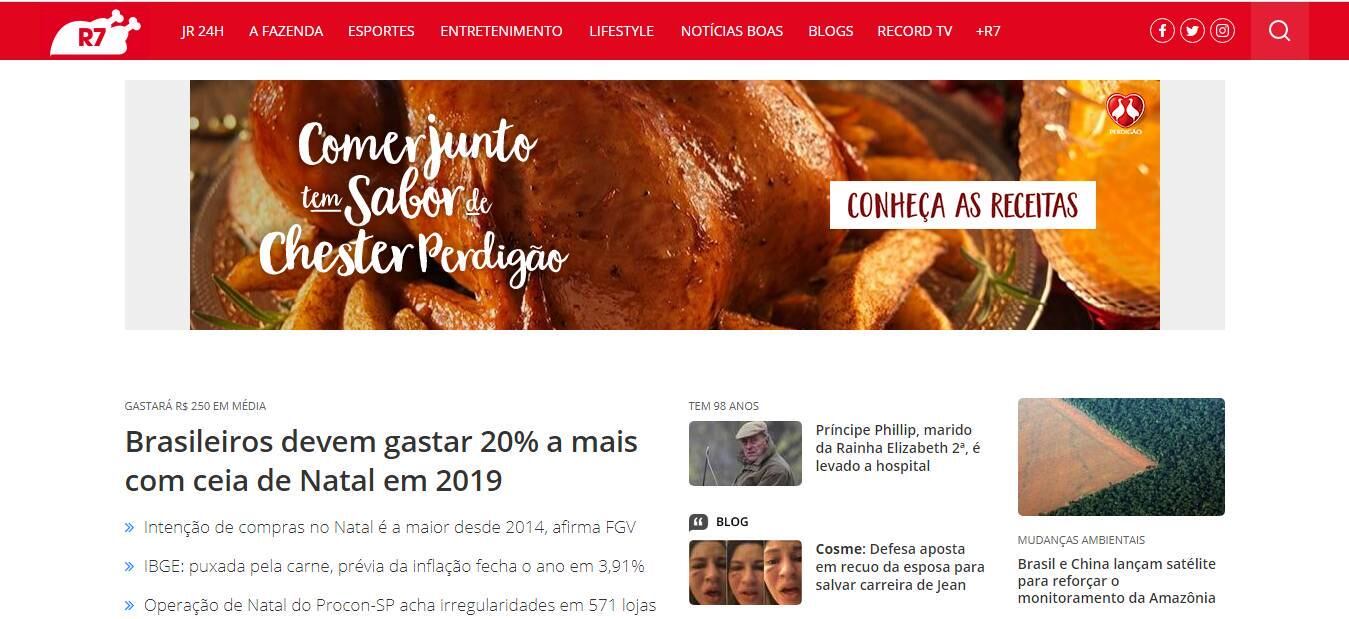Image resolution: width=1349 pixels, height=619 pixels.
Task: Open the Amazônia deforestation aerial thumbnail
Action: point(1121,457)
